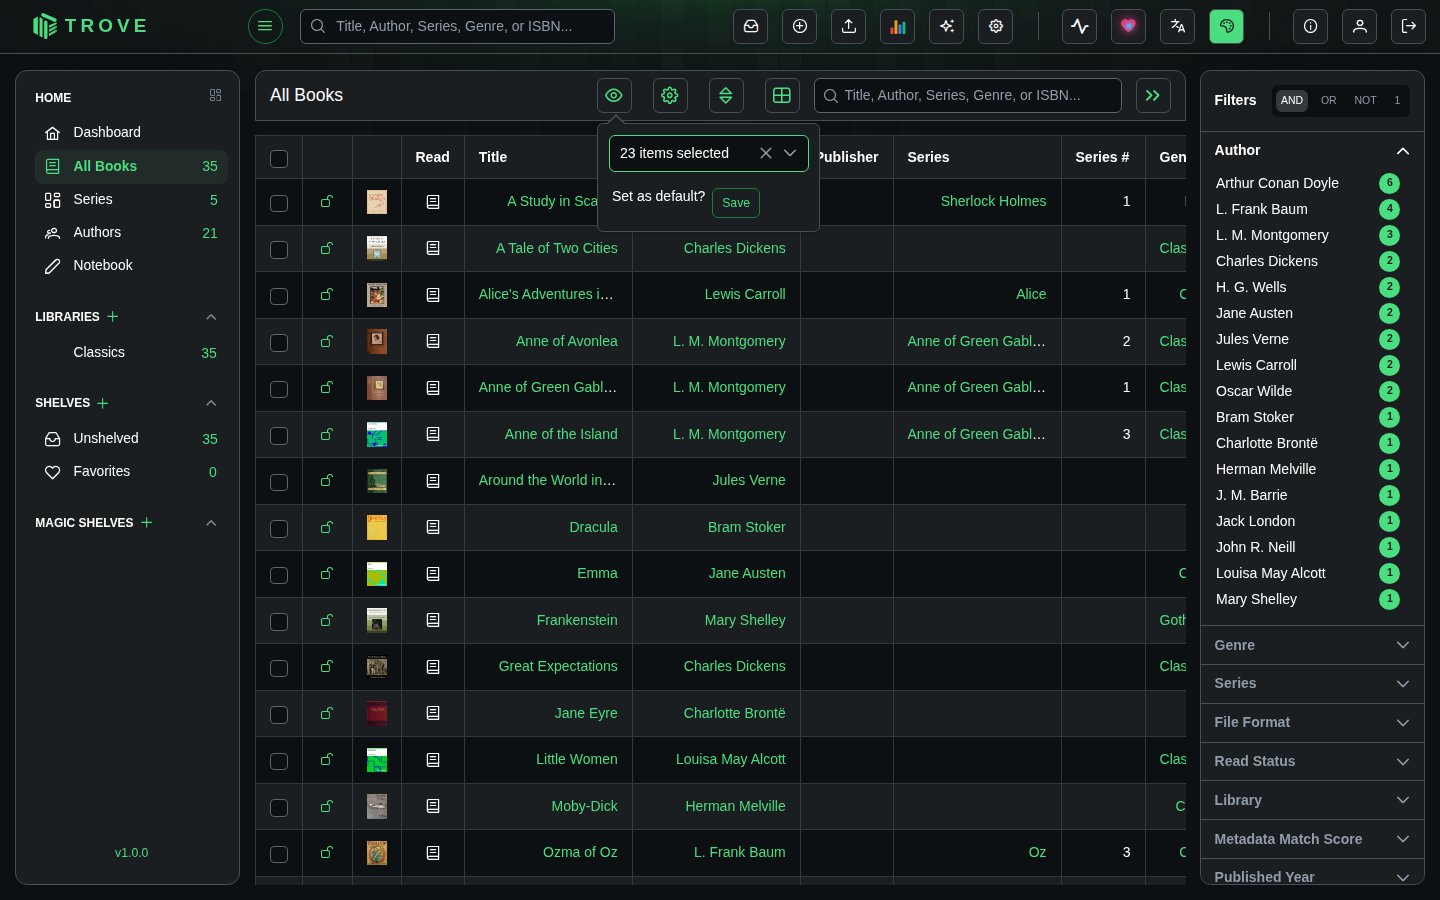Viewport: 1440px width, 900px height.
Task: Collapse filters panel with double chevron icon
Action: coord(1153,95)
